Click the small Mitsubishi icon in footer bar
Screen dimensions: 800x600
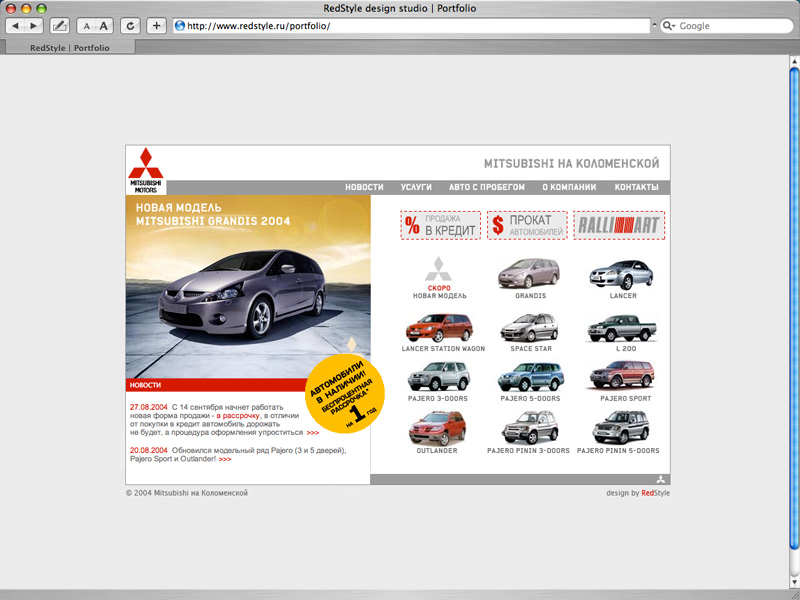click(x=660, y=479)
